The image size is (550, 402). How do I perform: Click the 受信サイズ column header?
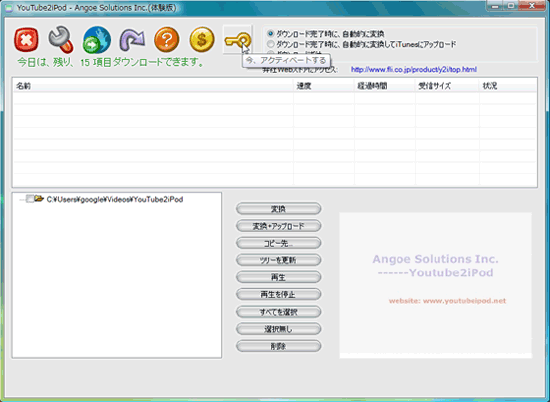tap(447, 86)
